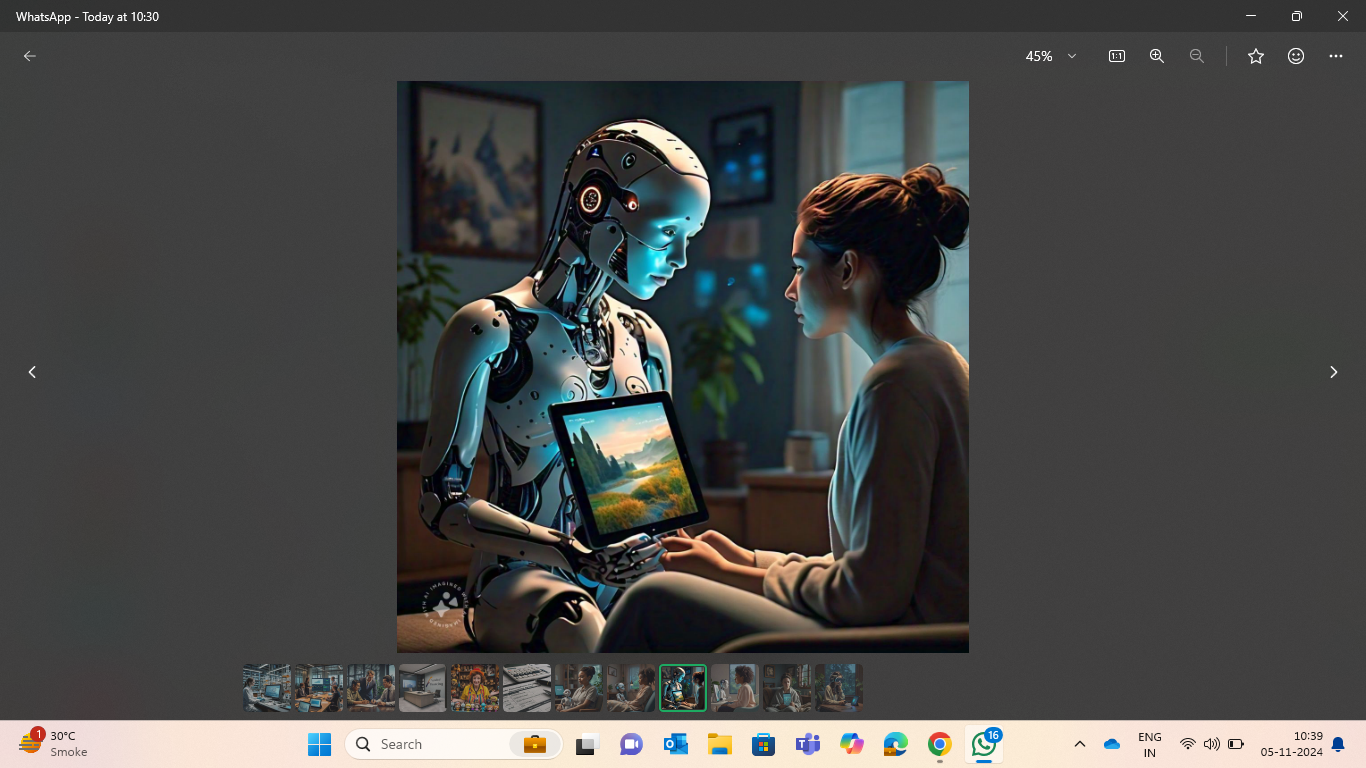The width and height of the screenshot is (1366, 768).
Task: Open the weather widget showing 30°C Smoke
Action: [54, 744]
